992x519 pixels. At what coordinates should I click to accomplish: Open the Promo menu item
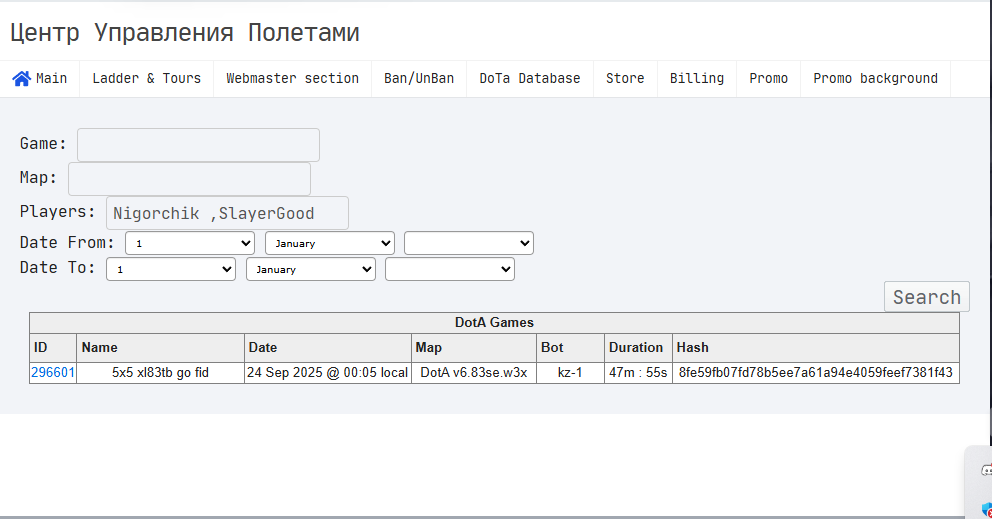tap(769, 78)
